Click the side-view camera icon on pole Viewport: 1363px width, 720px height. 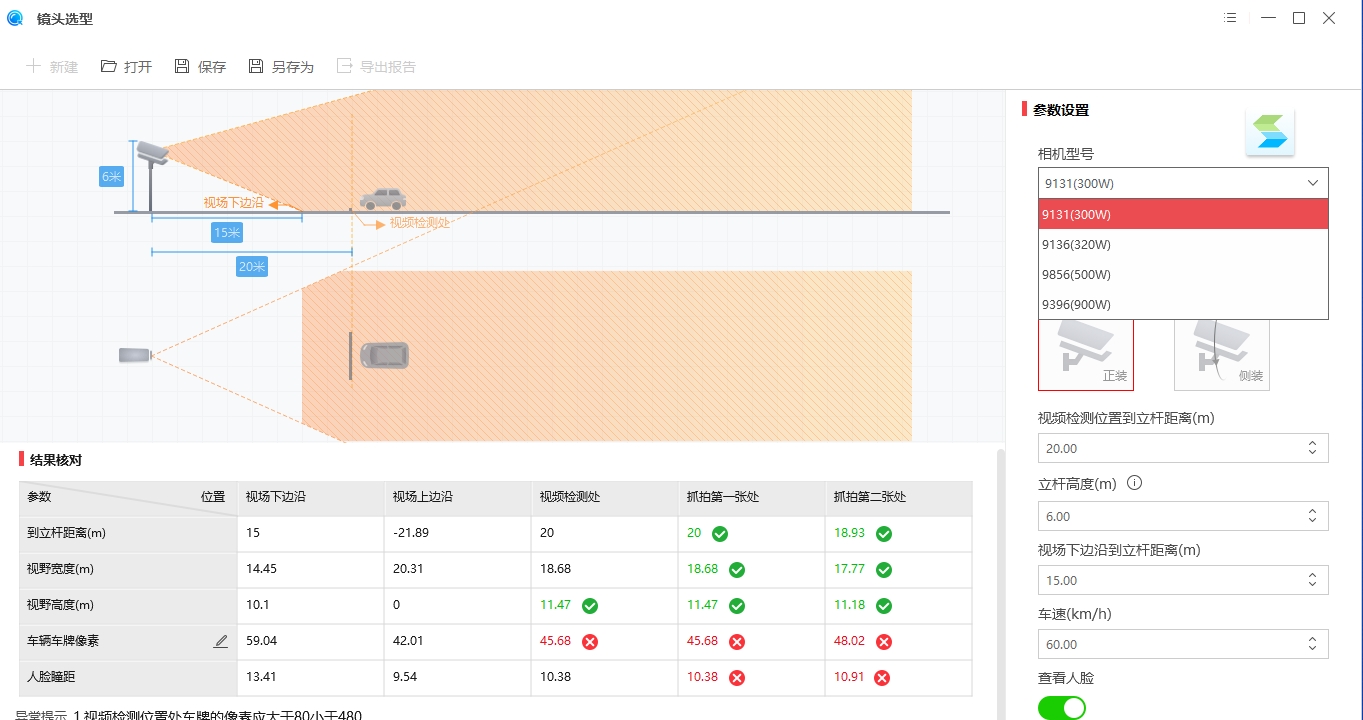151,152
